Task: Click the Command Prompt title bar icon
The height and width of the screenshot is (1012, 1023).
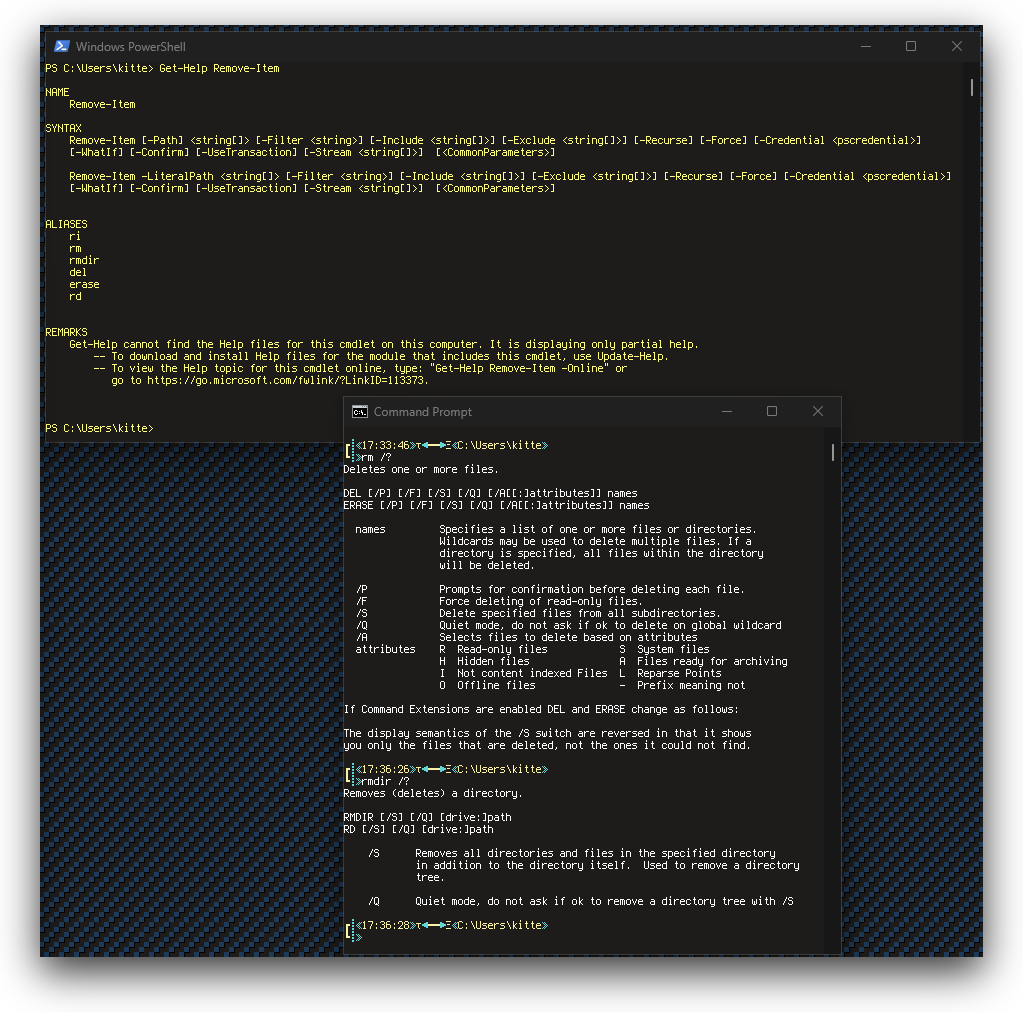Action: (x=359, y=412)
